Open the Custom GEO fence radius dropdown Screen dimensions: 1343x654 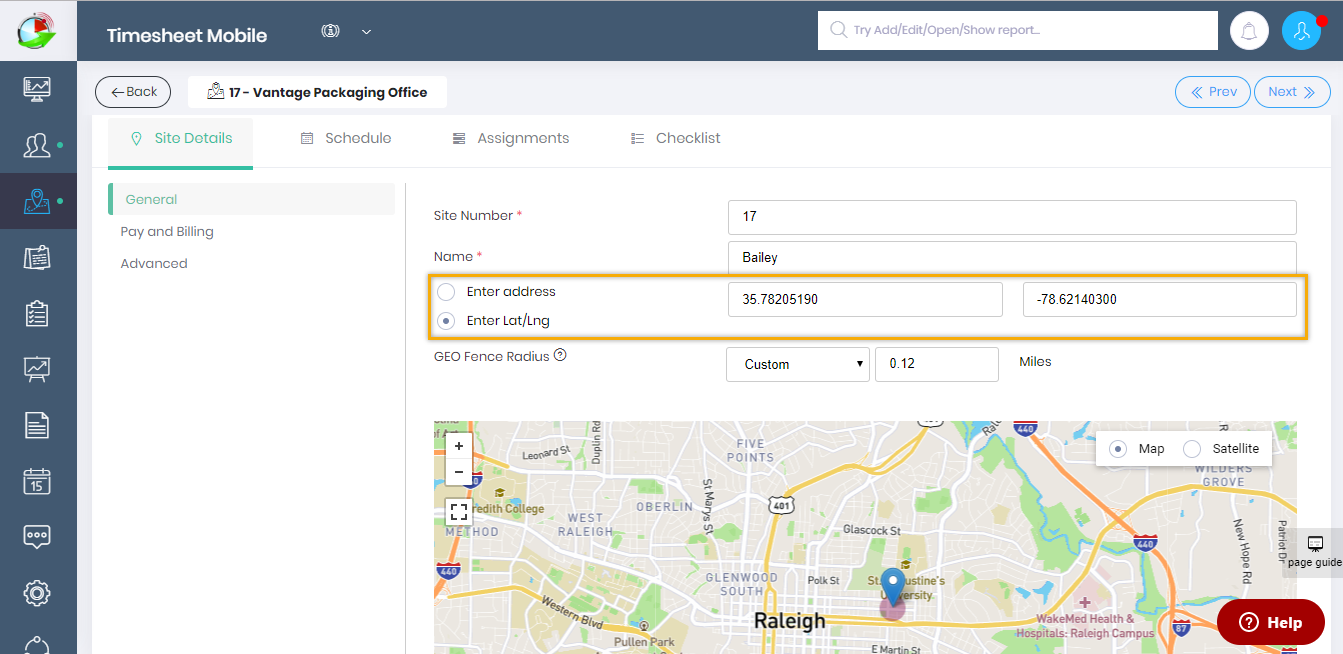click(798, 365)
